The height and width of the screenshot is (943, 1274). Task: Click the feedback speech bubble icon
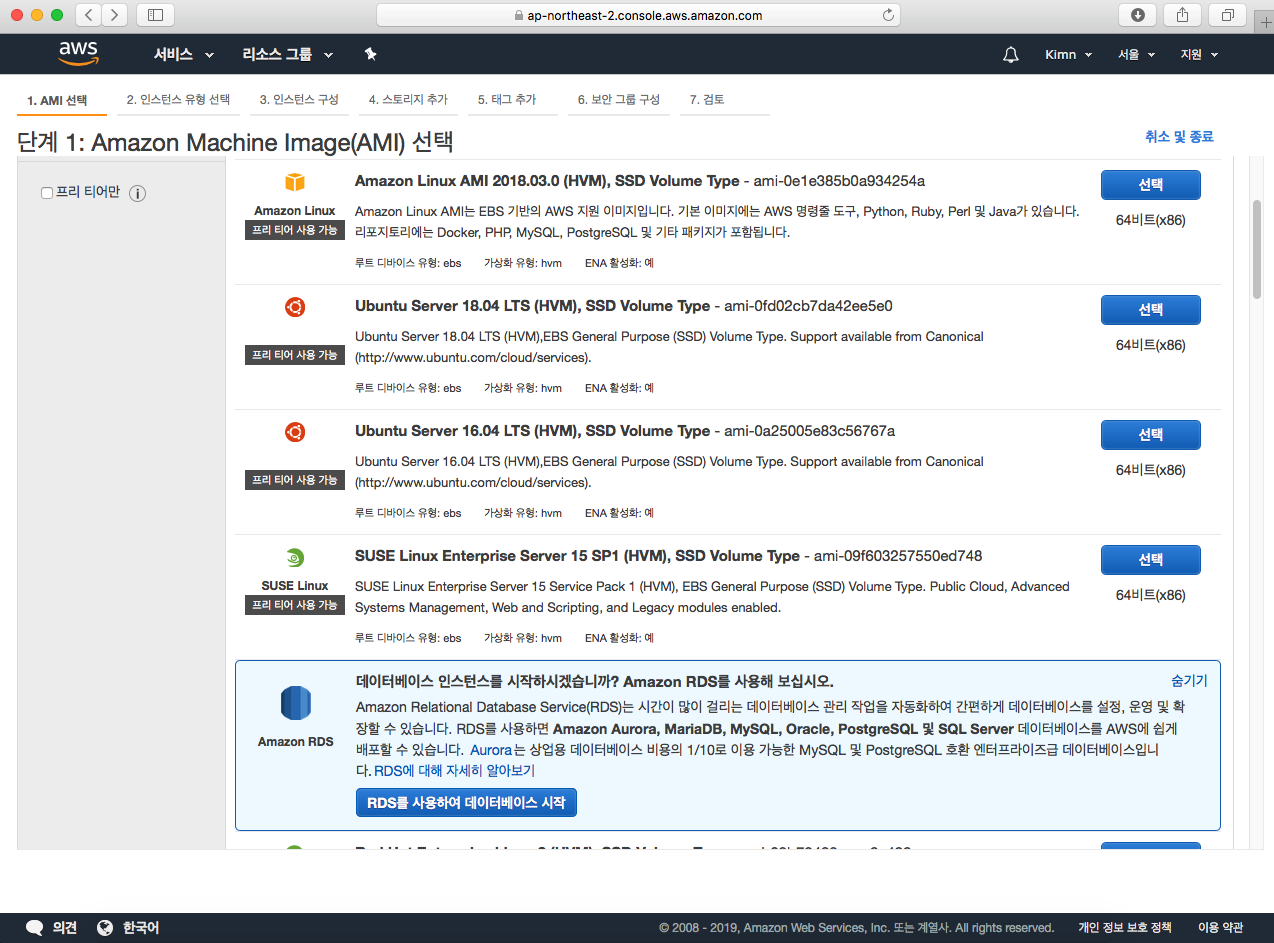click(x=35, y=927)
